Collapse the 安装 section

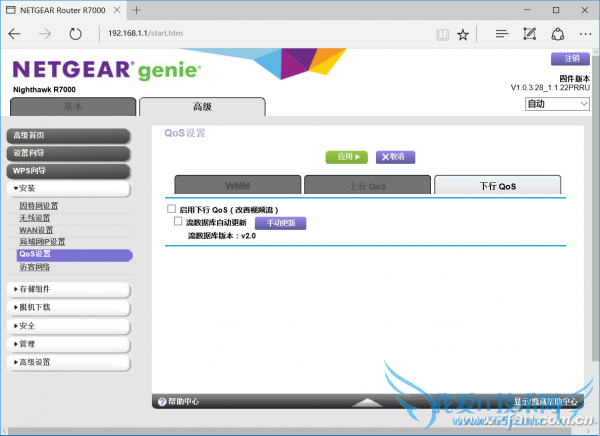tap(68, 188)
